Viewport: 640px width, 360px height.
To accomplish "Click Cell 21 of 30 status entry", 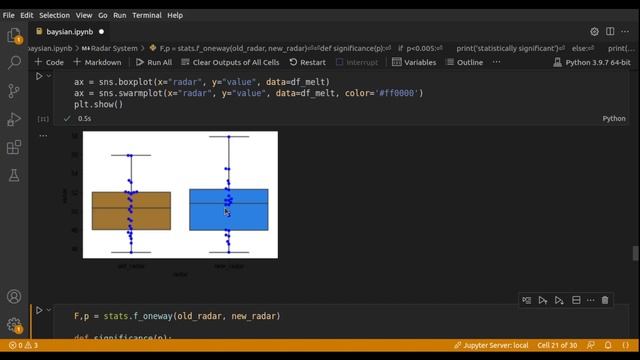I will [x=557, y=345].
